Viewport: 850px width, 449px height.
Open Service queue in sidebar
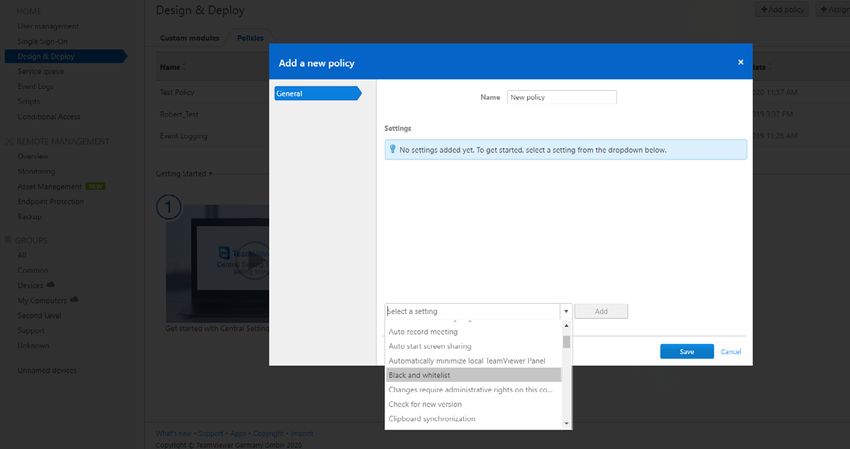pos(41,71)
